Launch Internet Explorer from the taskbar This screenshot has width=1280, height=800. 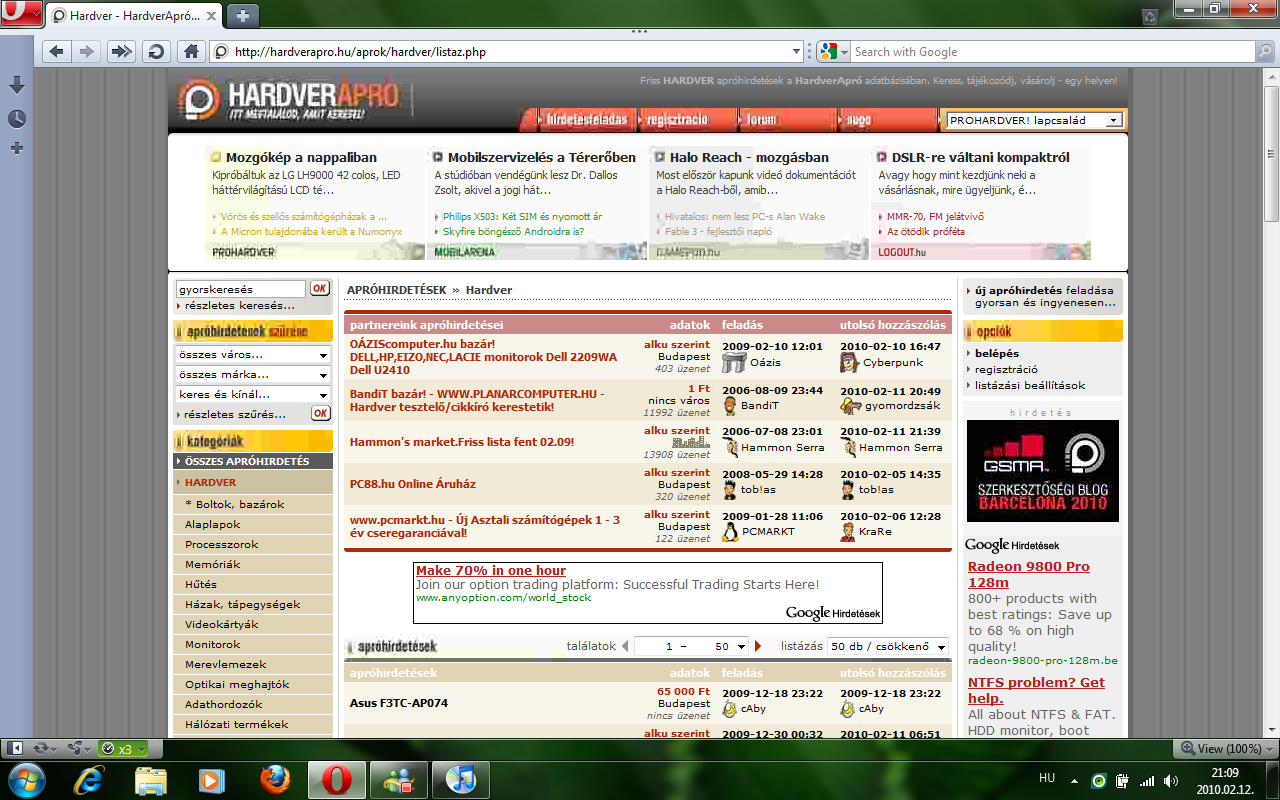[91, 779]
